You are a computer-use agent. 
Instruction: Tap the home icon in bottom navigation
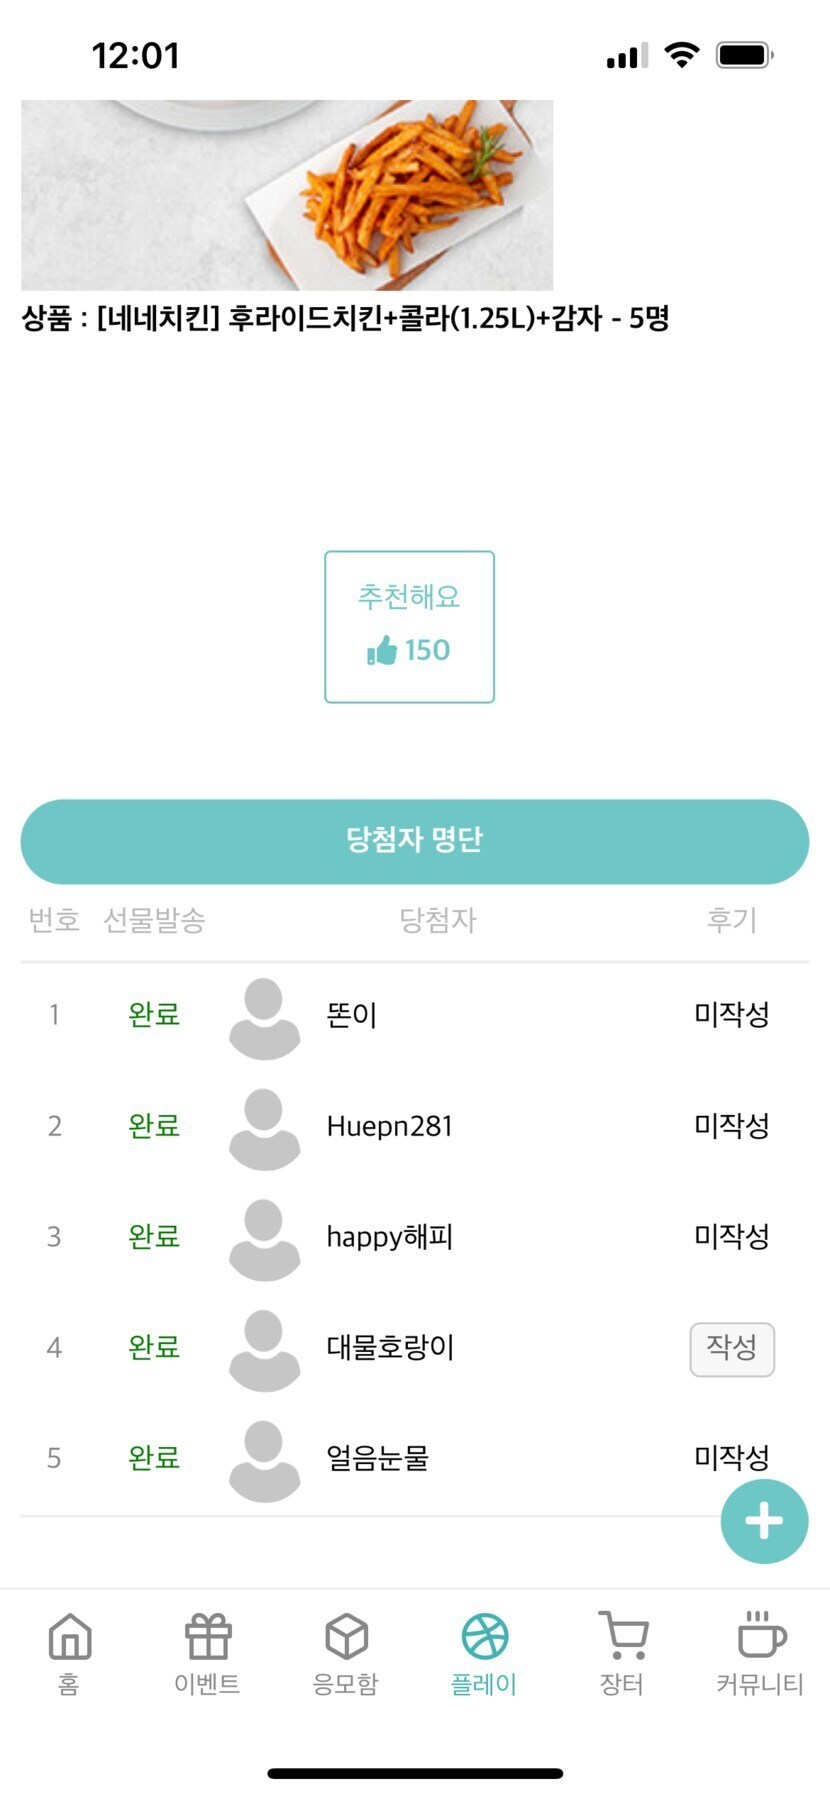(x=69, y=1653)
